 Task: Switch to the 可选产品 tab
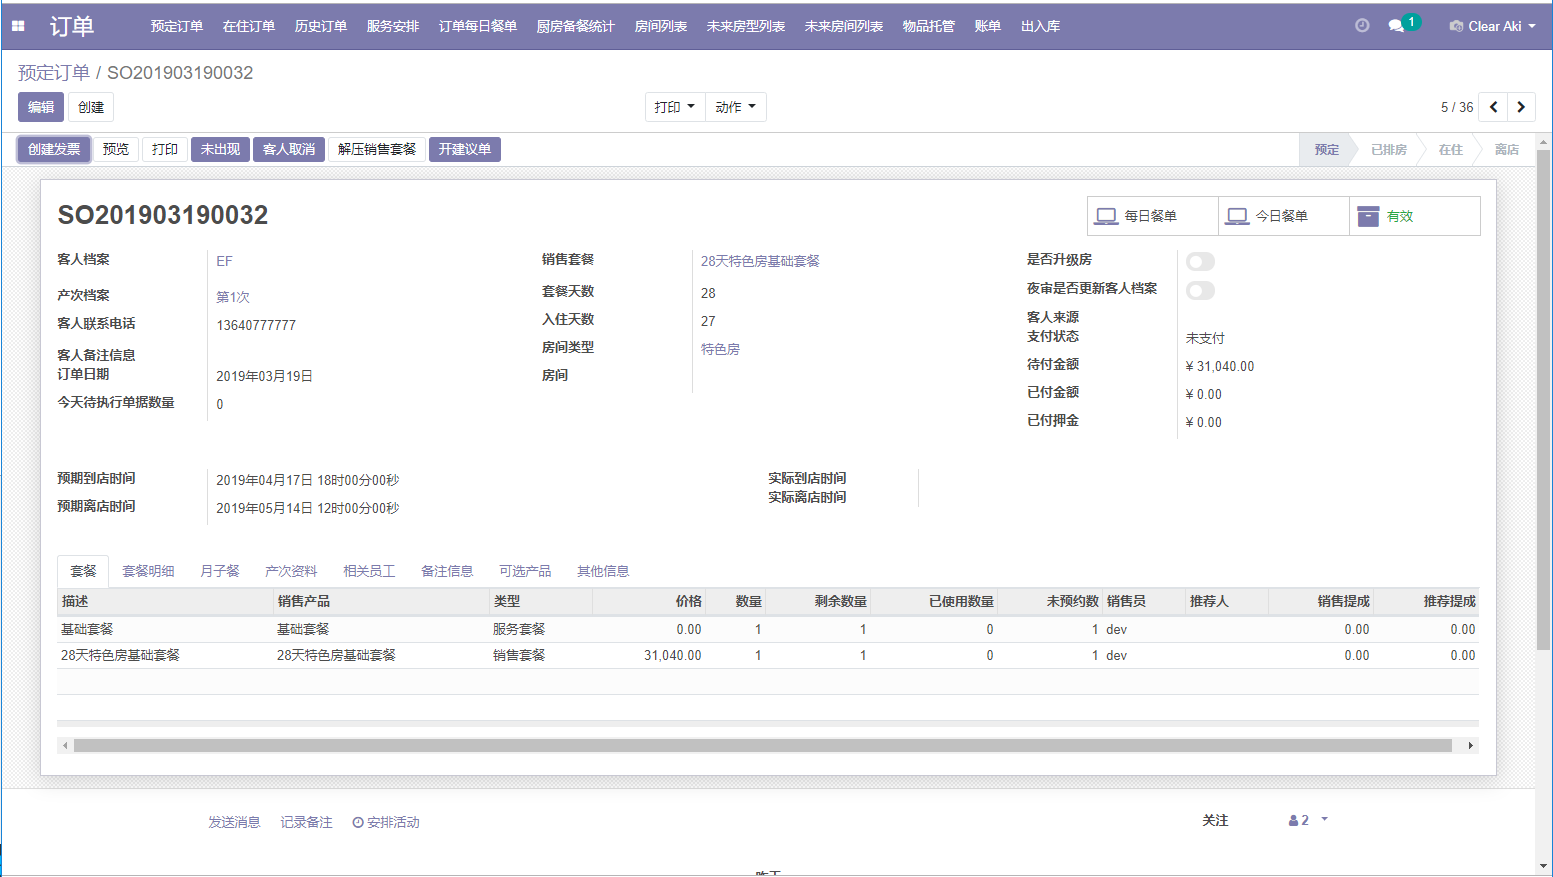(525, 571)
